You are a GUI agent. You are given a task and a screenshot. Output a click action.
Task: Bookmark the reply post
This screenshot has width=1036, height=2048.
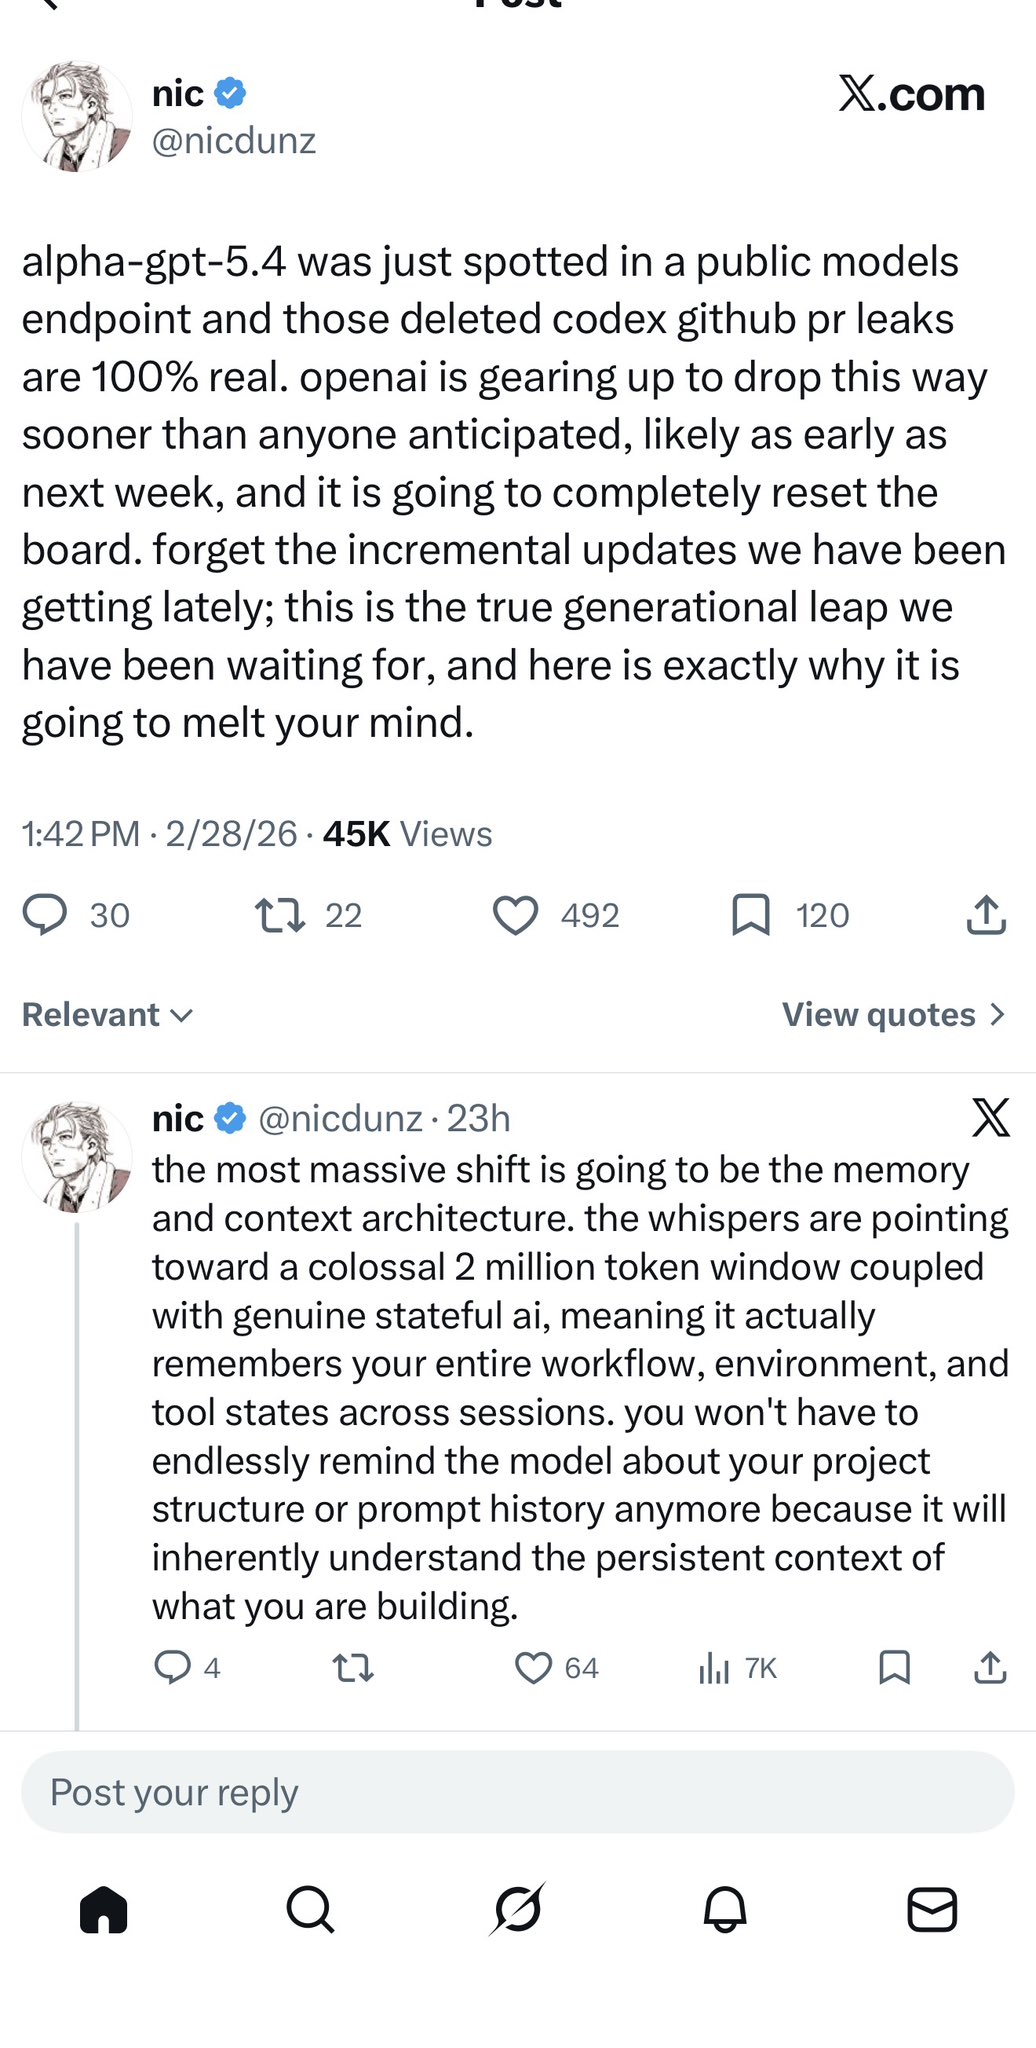tap(894, 1667)
